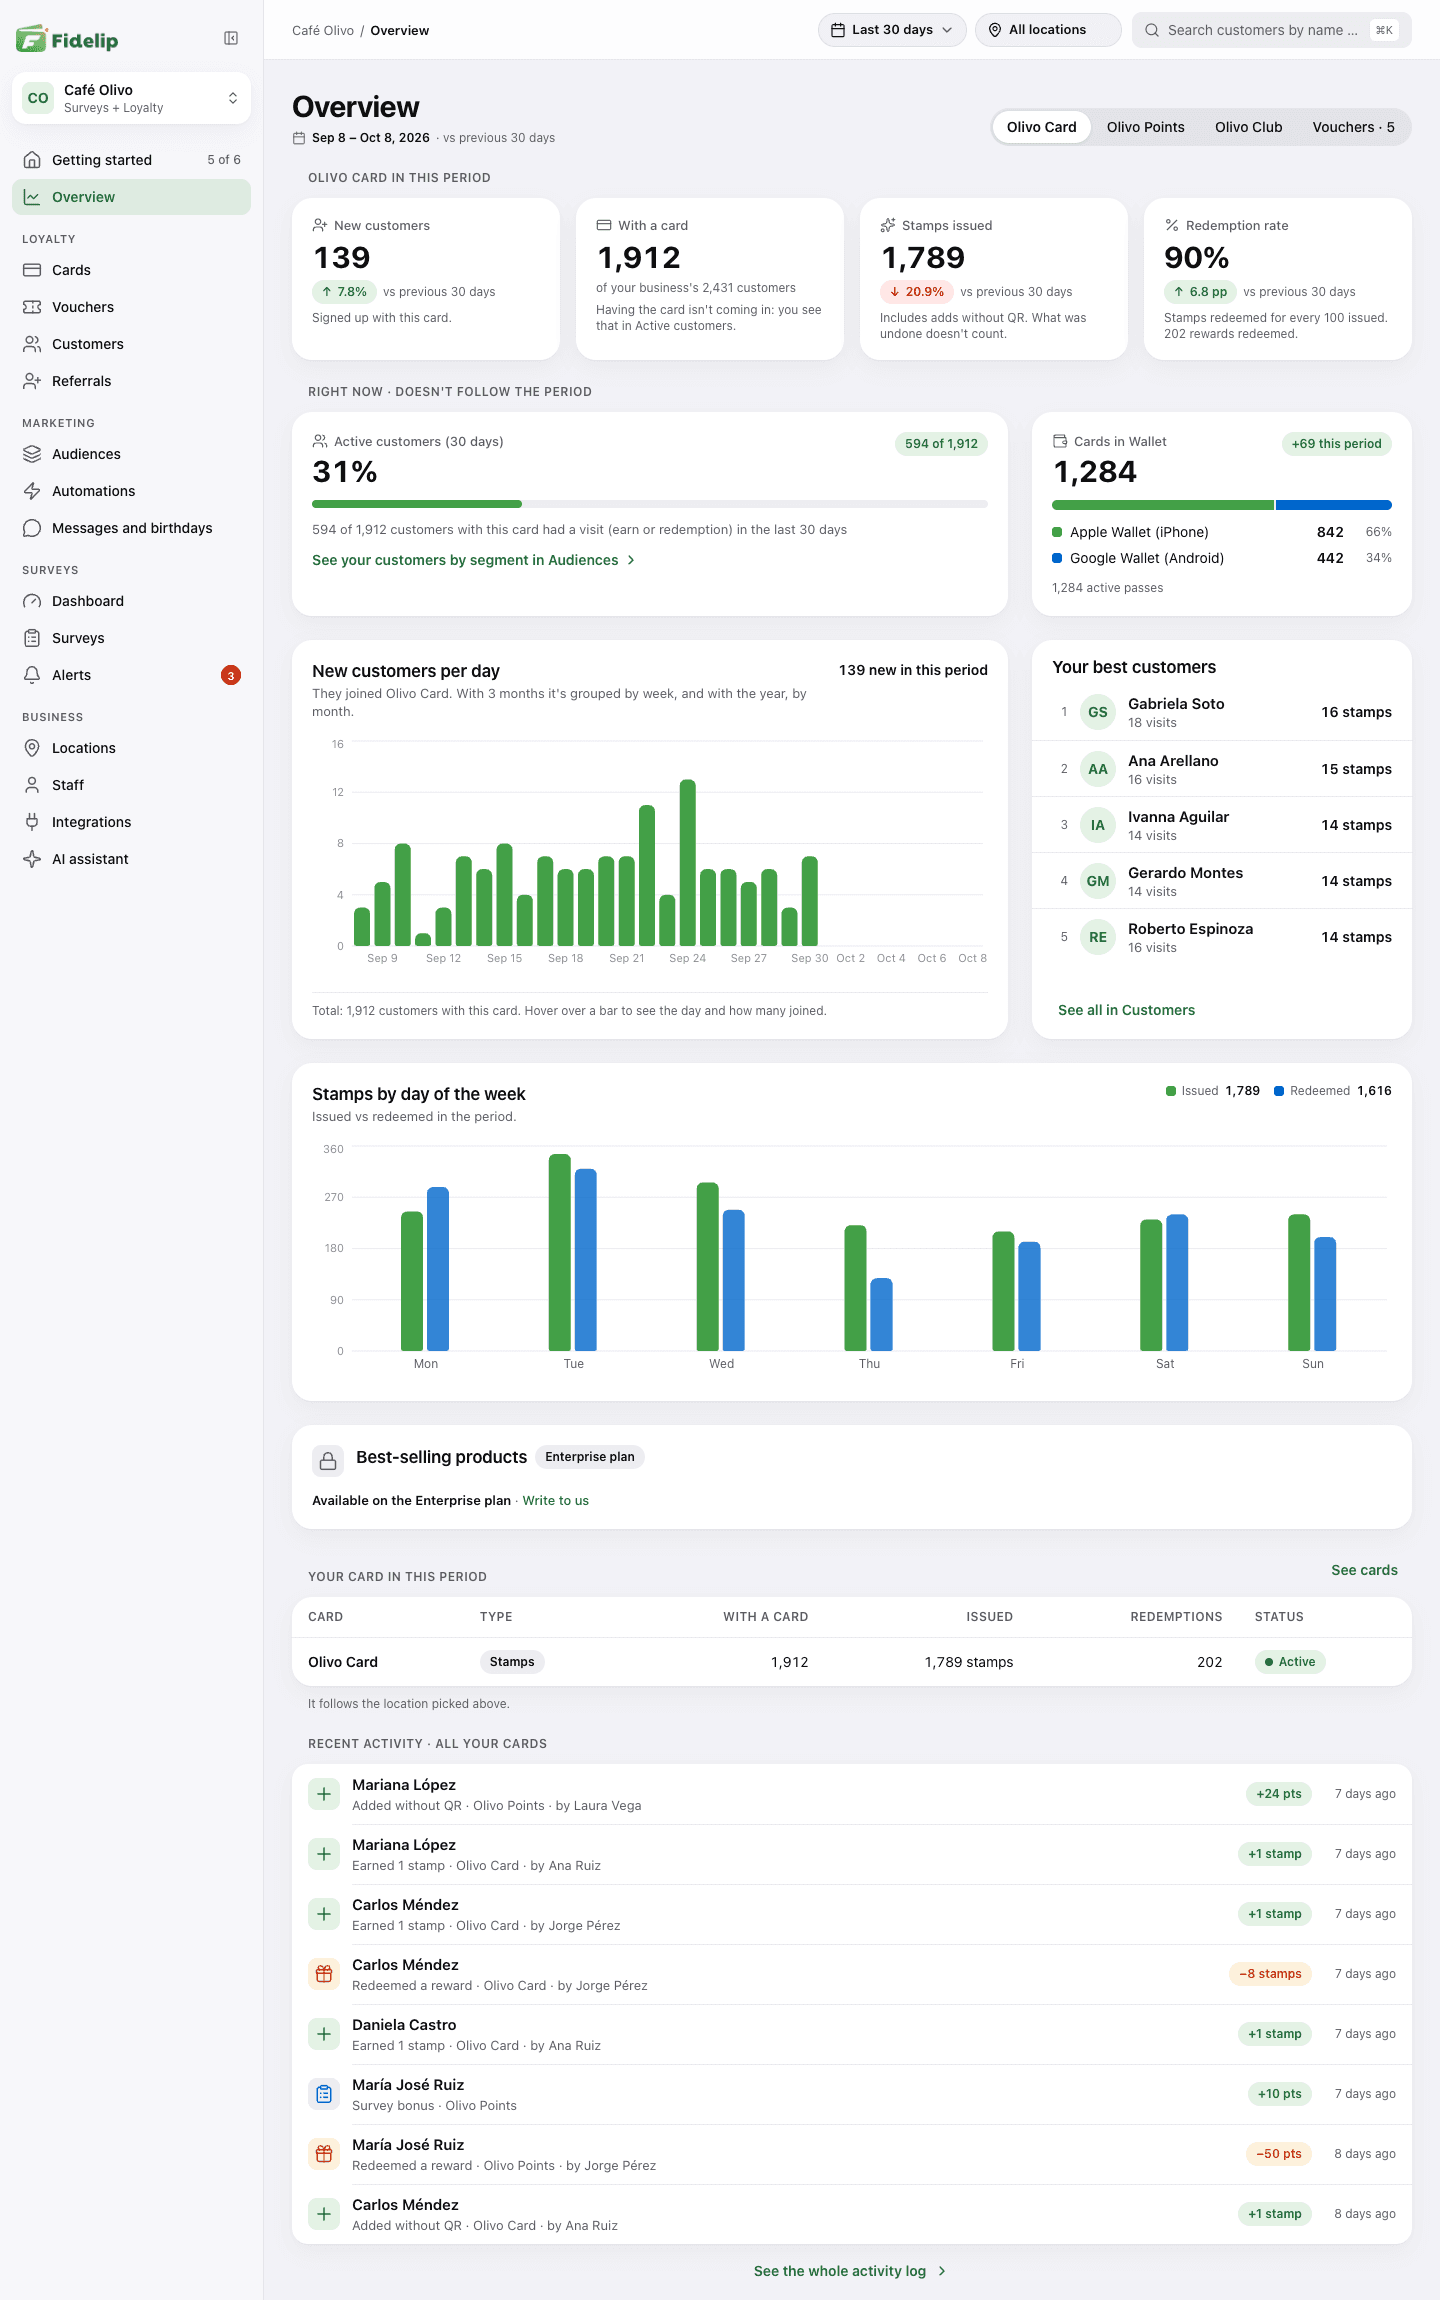Open the Last 30 days date dropdown
The width and height of the screenshot is (1440, 2300).
pyautogui.click(x=892, y=30)
